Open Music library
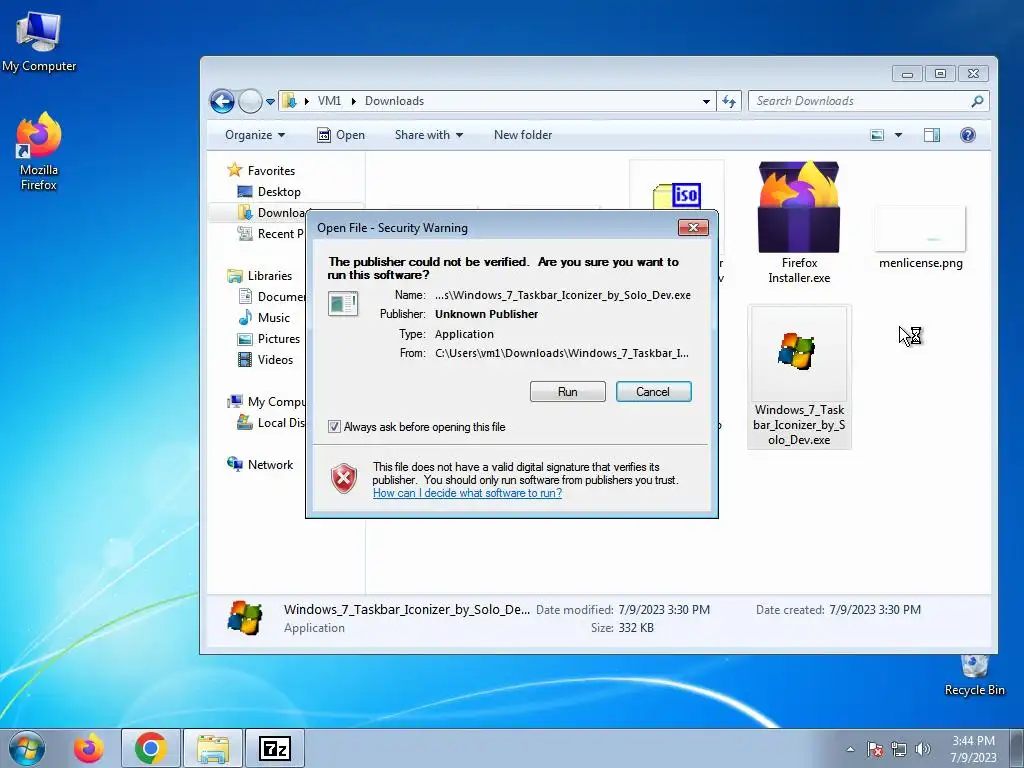The width and height of the screenshot is (1024, 768). coord(264,318)
